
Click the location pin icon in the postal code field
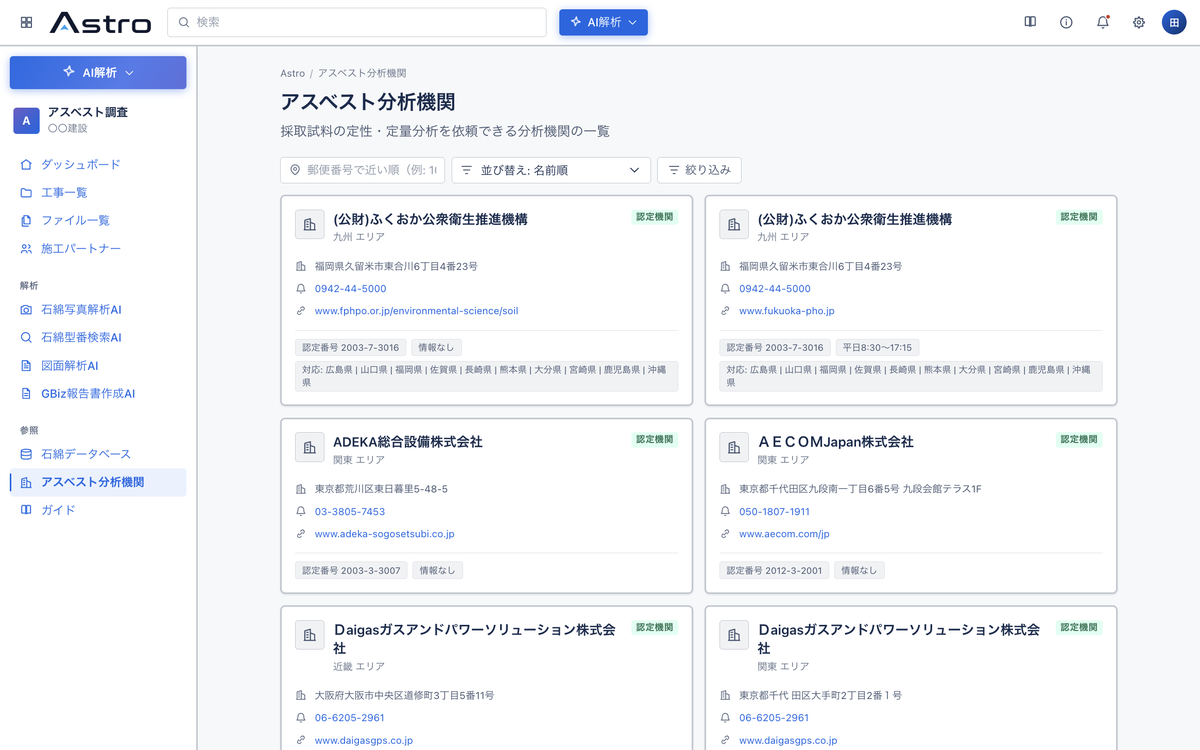(295, 170)
